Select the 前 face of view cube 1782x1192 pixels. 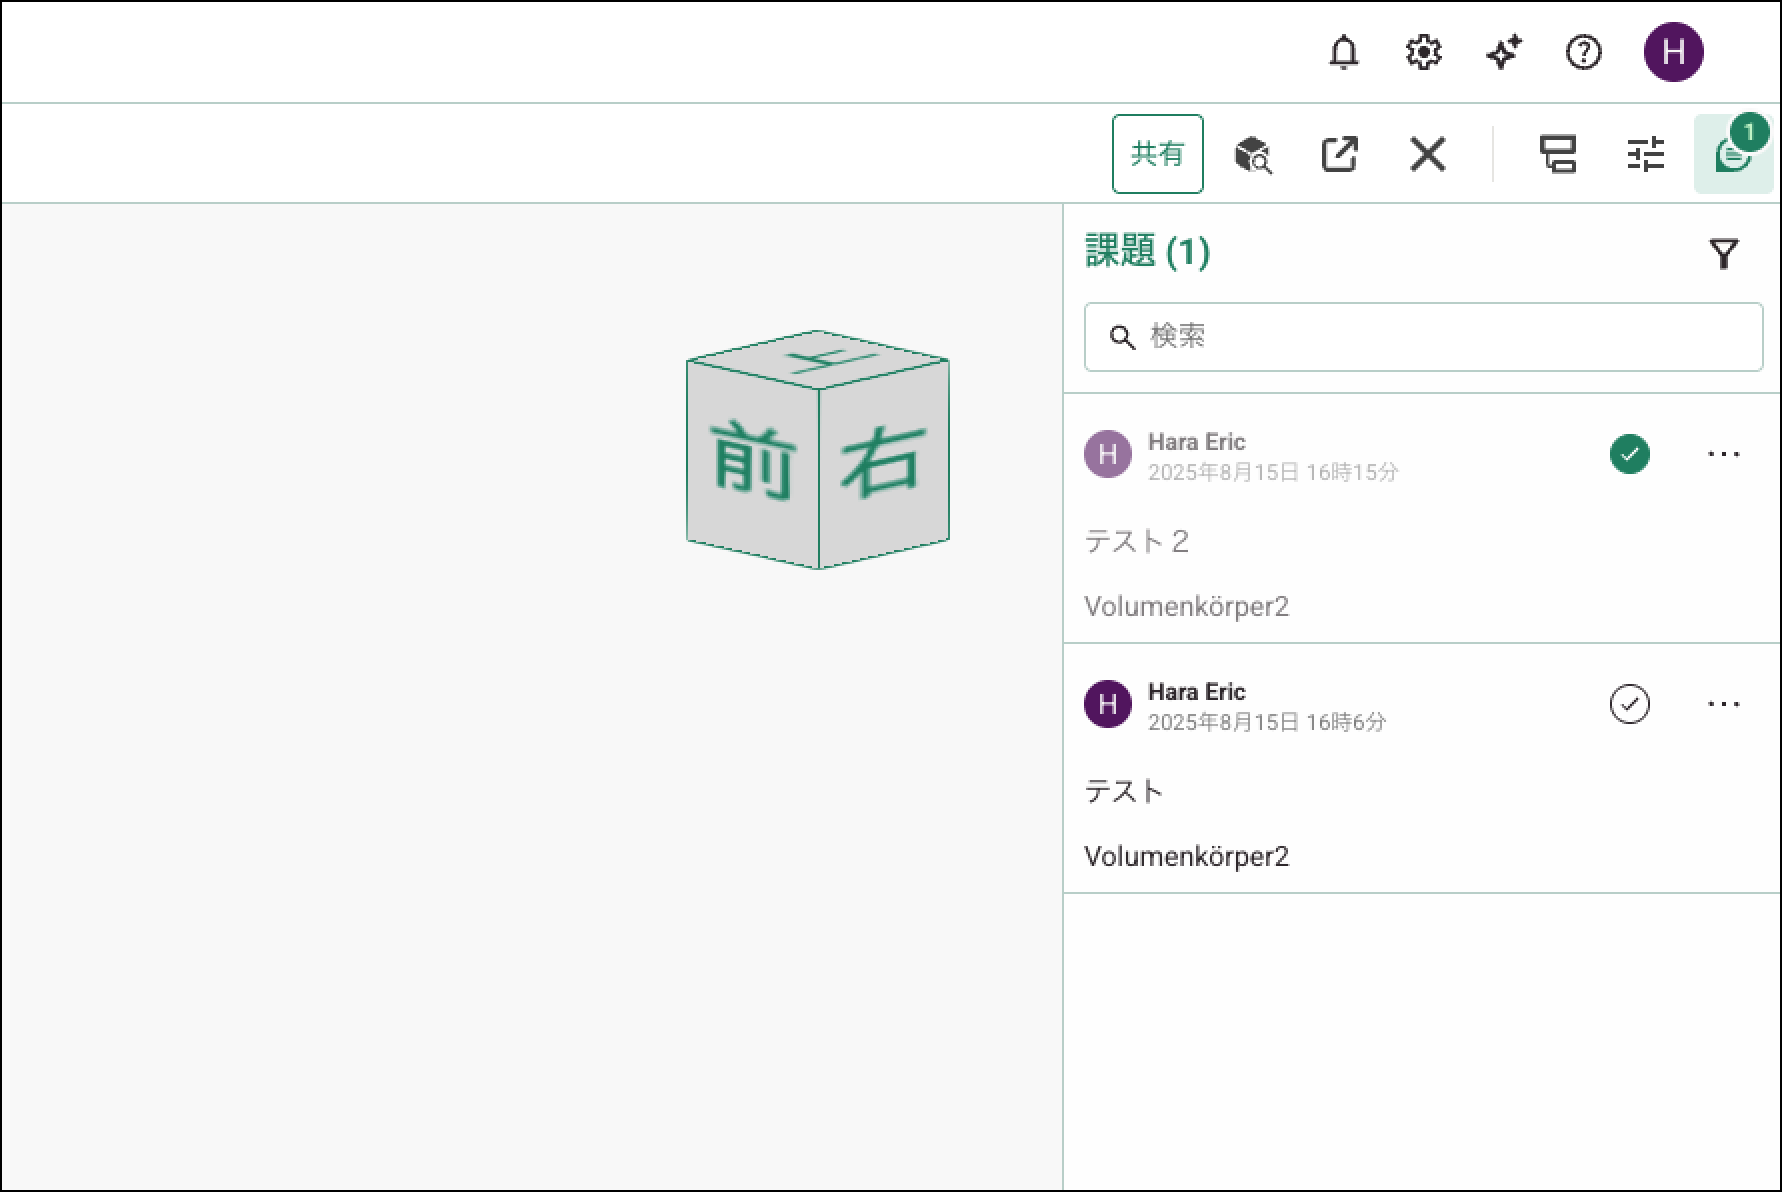pyautogui.click(x=753, y=462)
